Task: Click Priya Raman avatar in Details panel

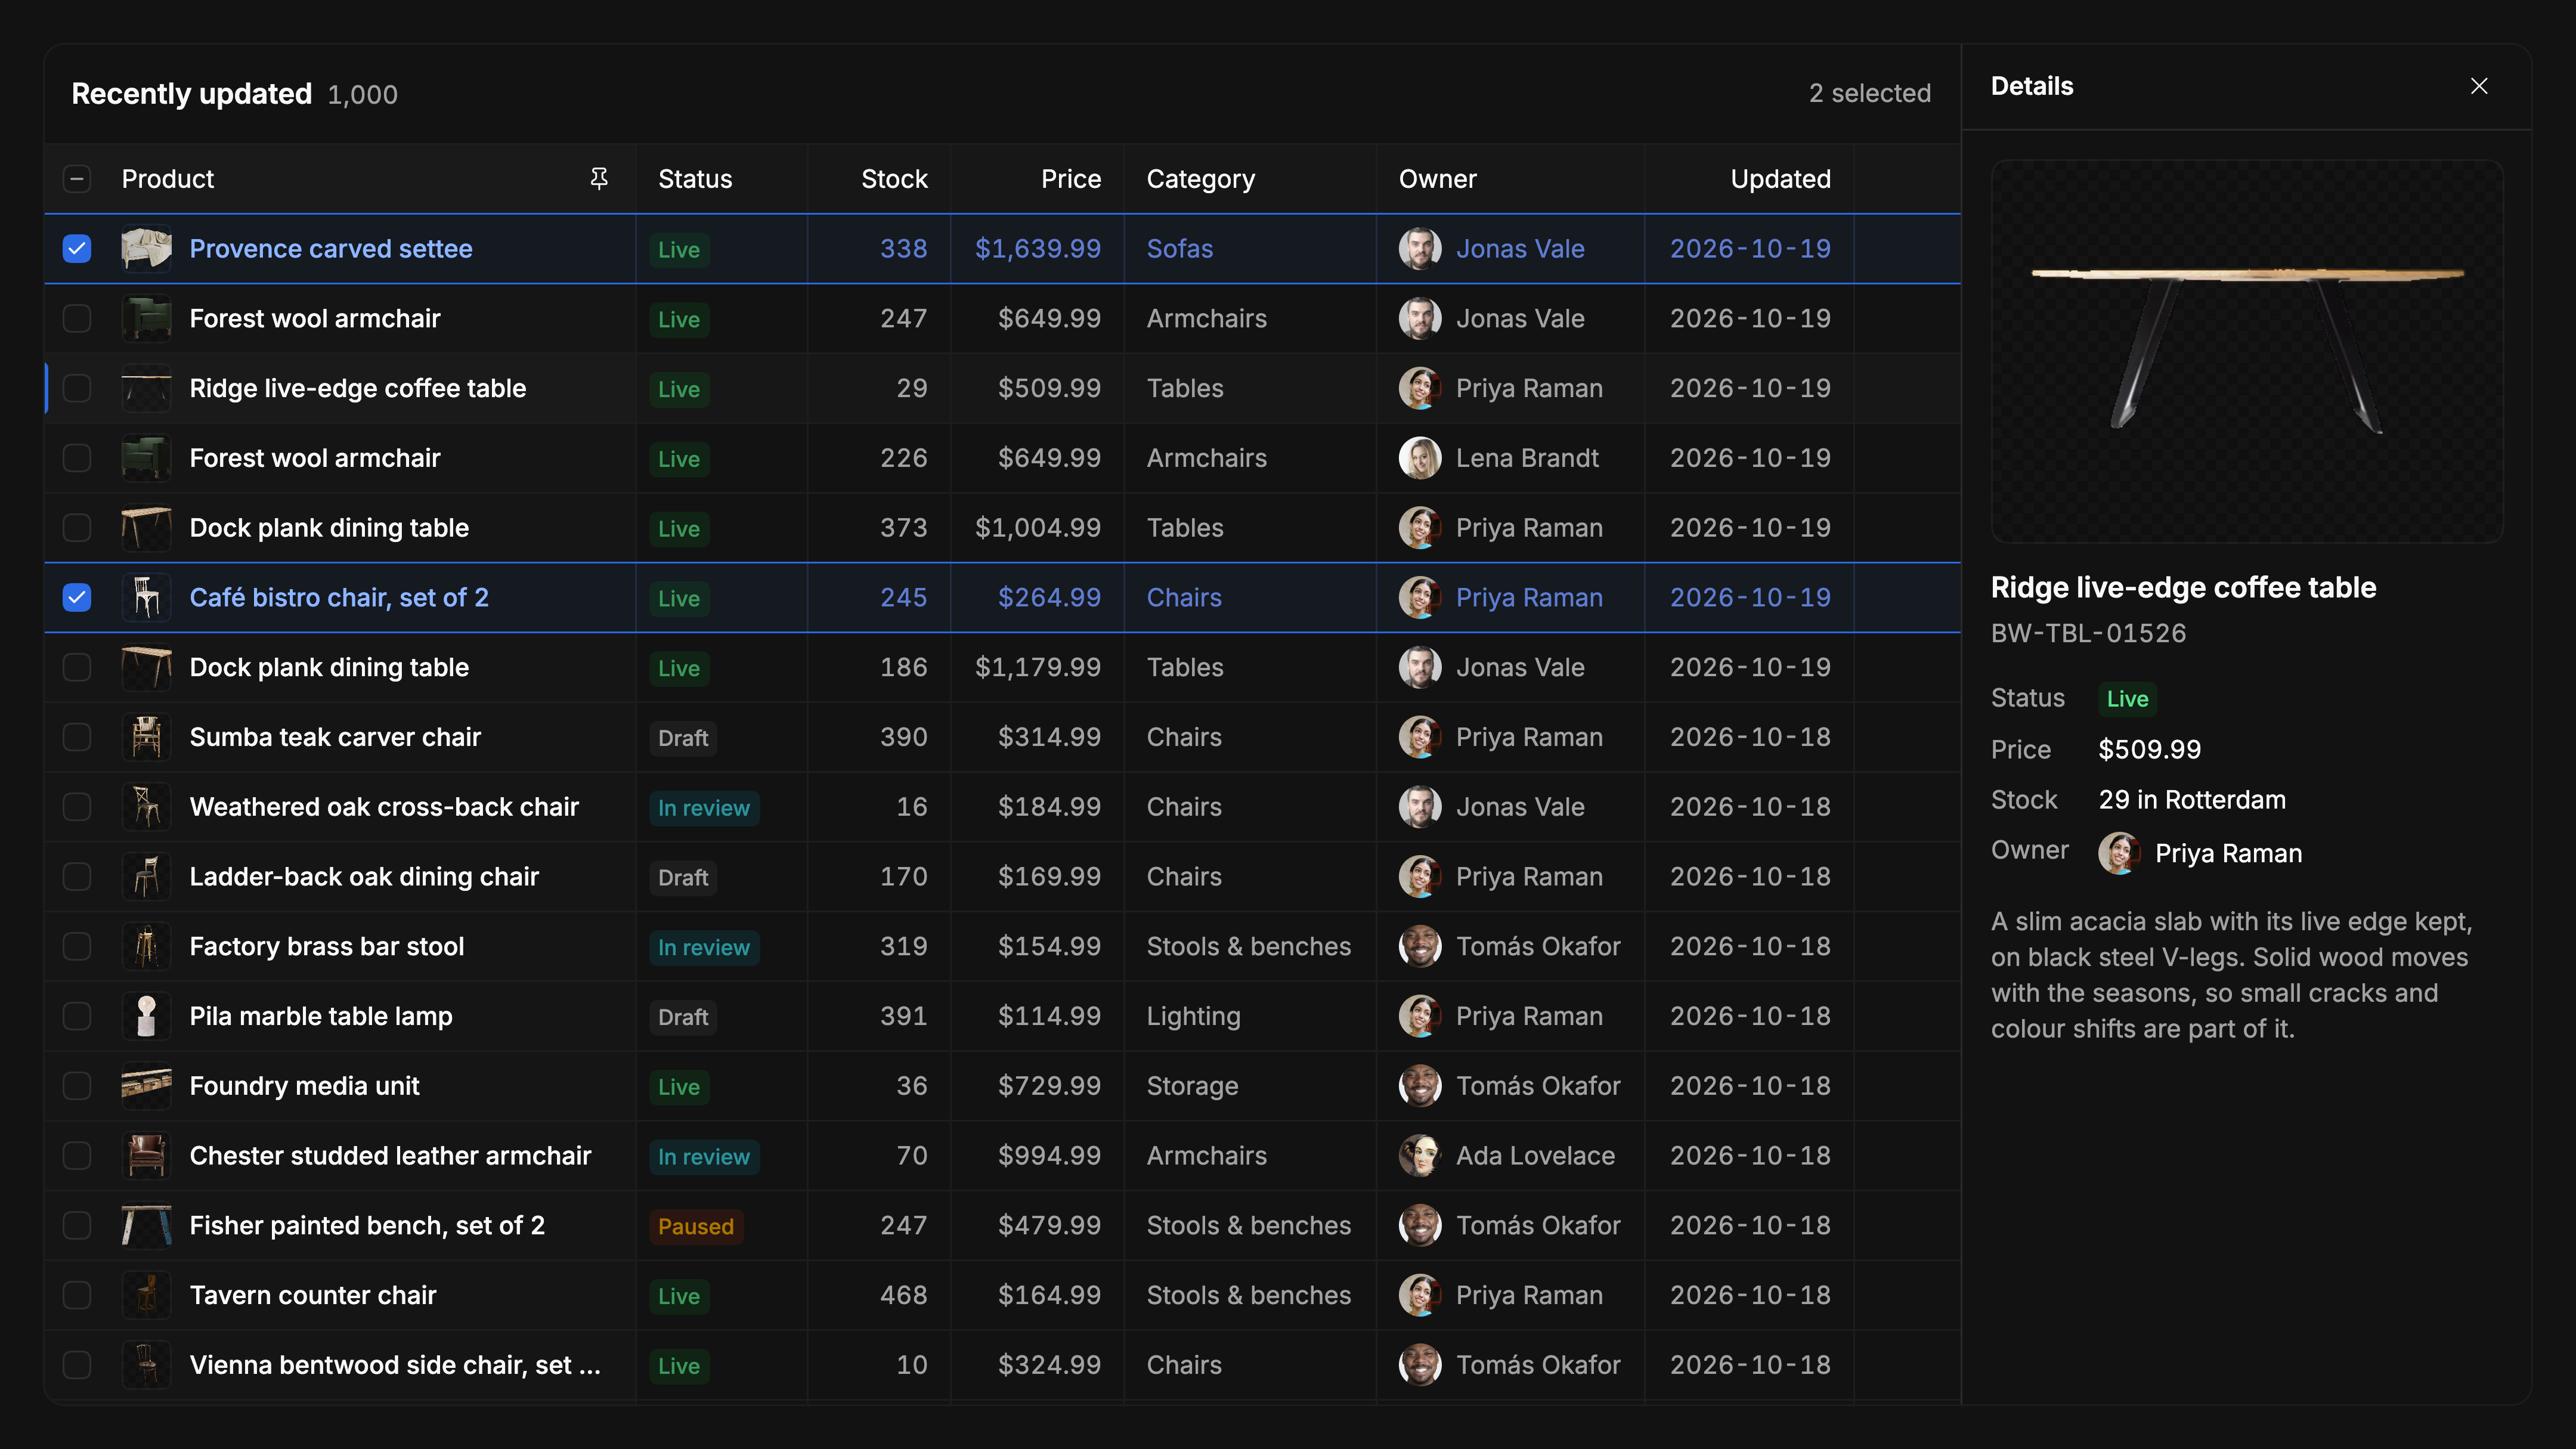Action: [x=2119, y=853]
